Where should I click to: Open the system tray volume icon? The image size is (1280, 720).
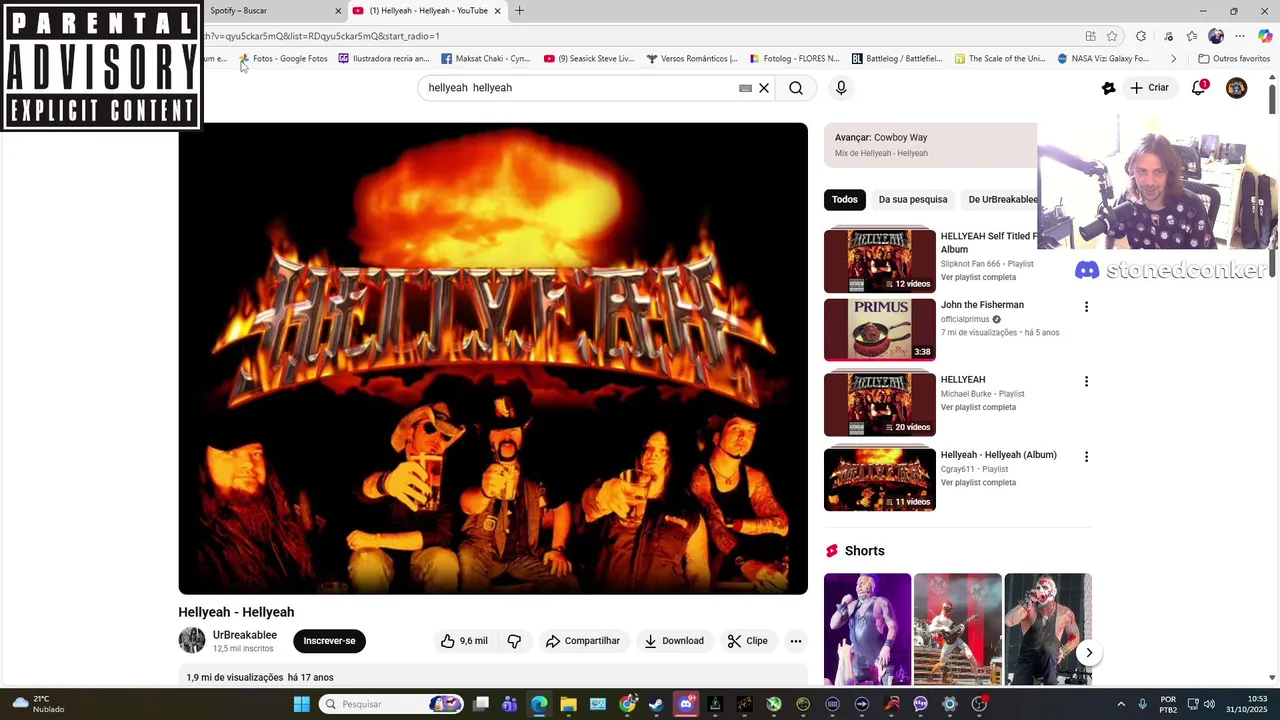1209,704
